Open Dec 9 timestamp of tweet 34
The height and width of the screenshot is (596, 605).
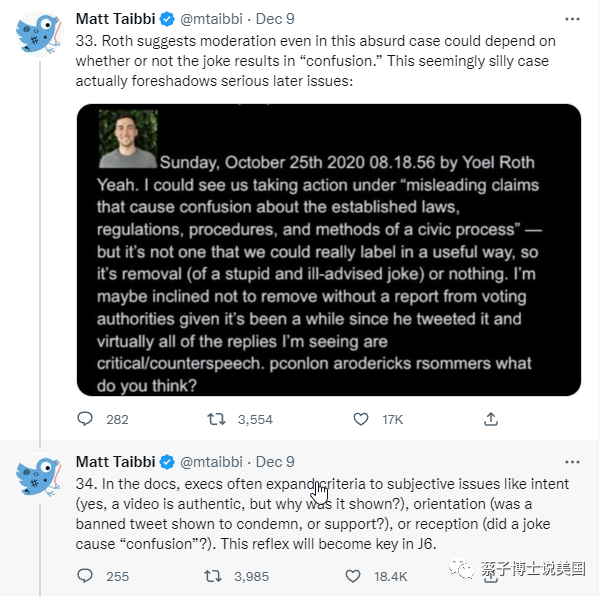(x=275, y=462)
